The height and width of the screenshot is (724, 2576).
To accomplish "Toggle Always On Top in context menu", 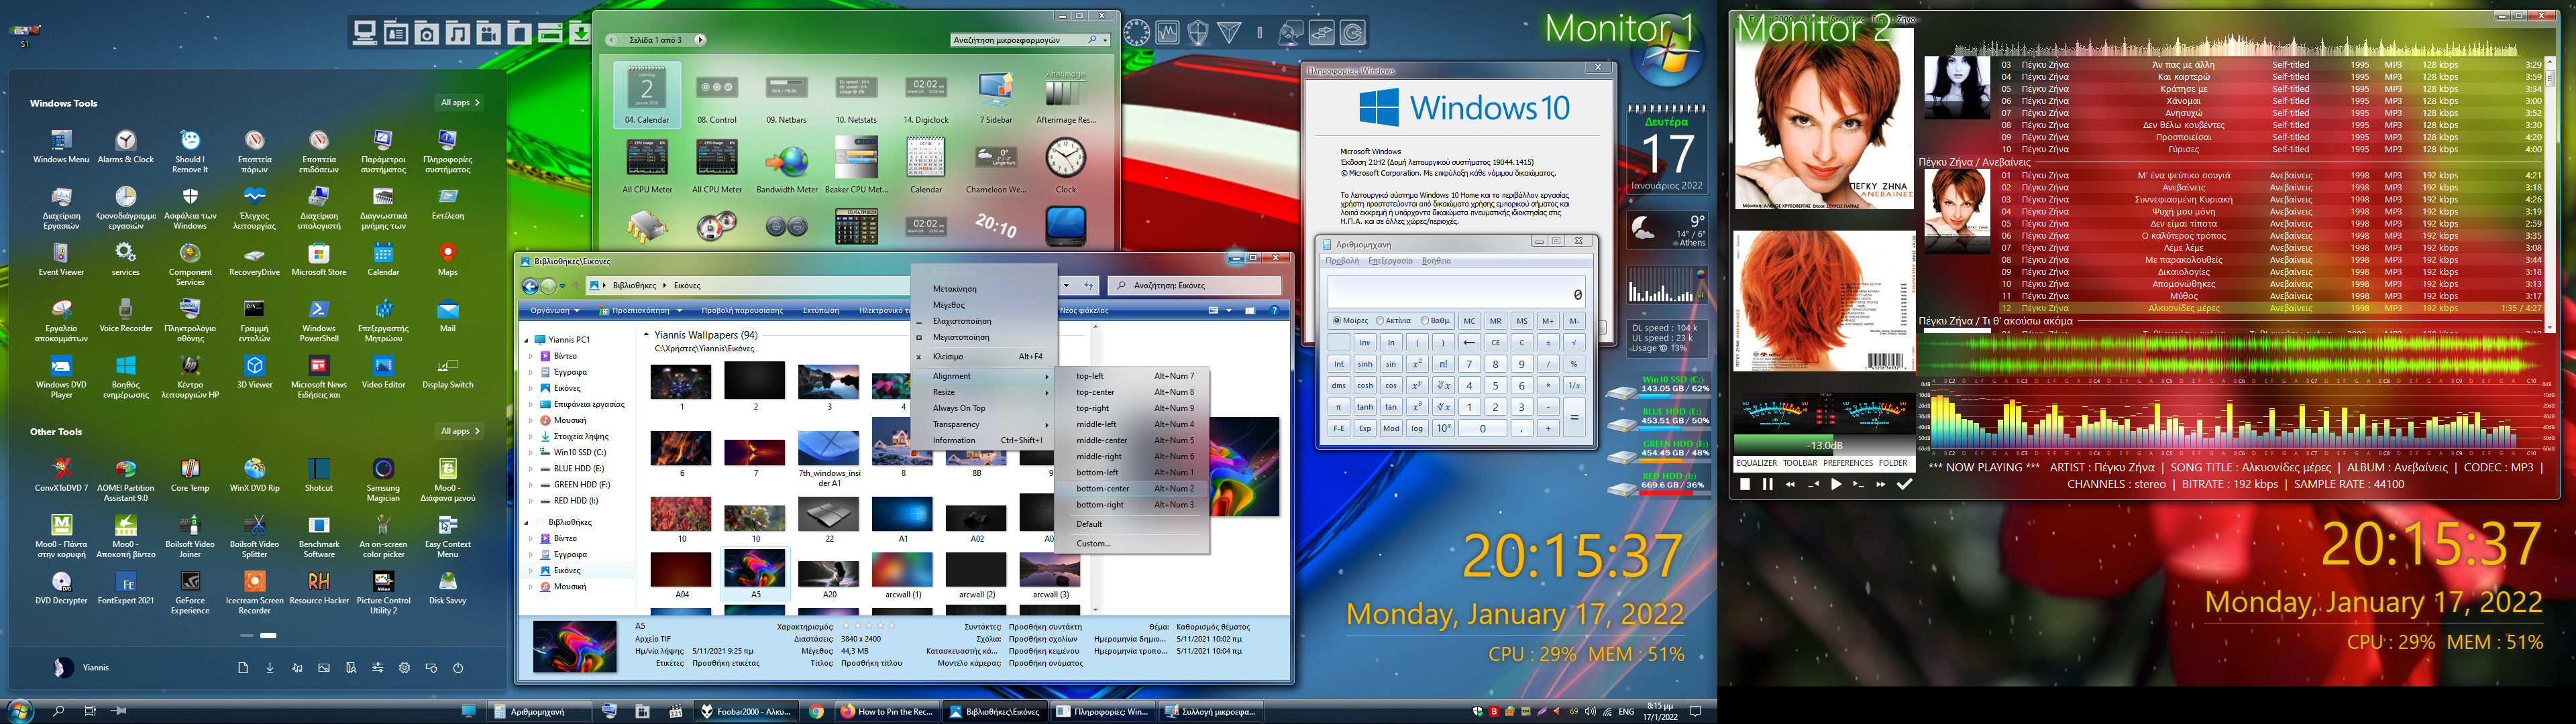I will pos(983,408).
